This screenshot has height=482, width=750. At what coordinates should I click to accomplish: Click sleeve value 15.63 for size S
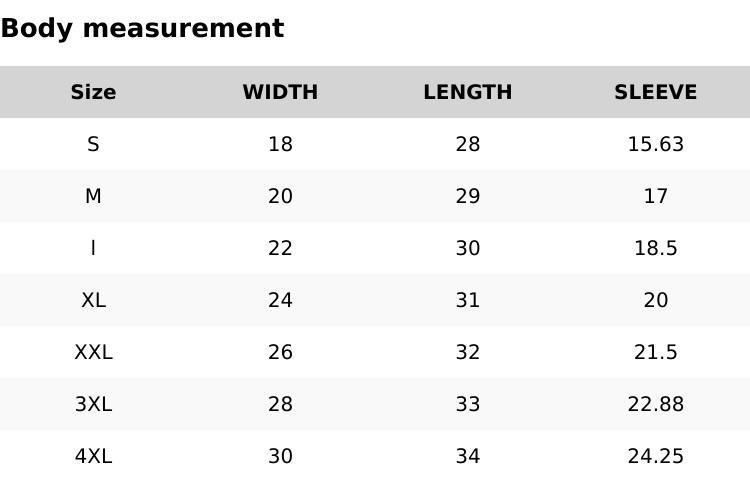click(x=655, y=144)
